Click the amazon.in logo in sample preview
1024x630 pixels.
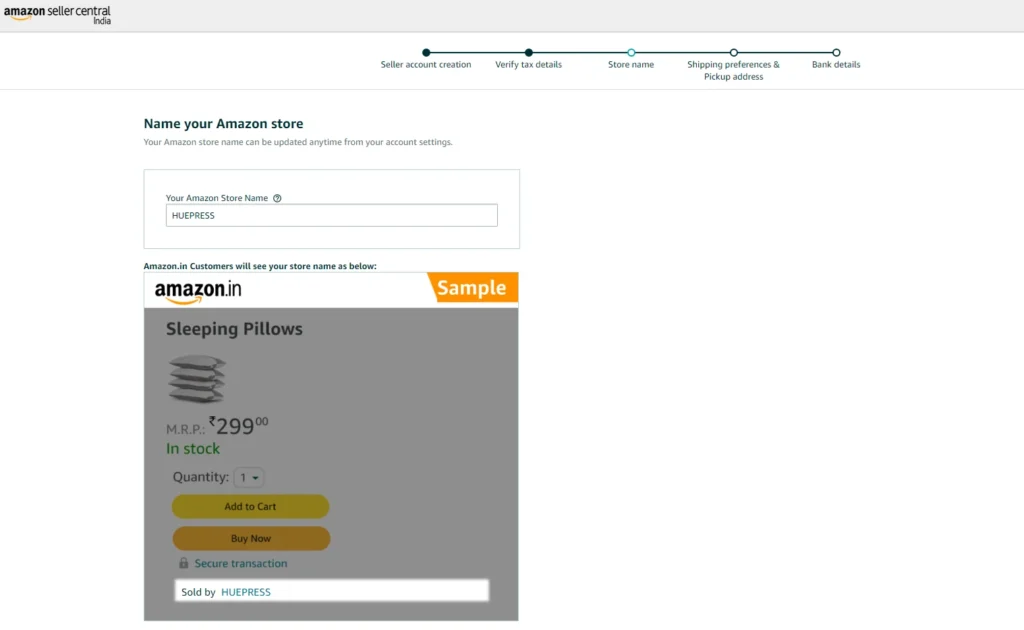click(198, 291)
